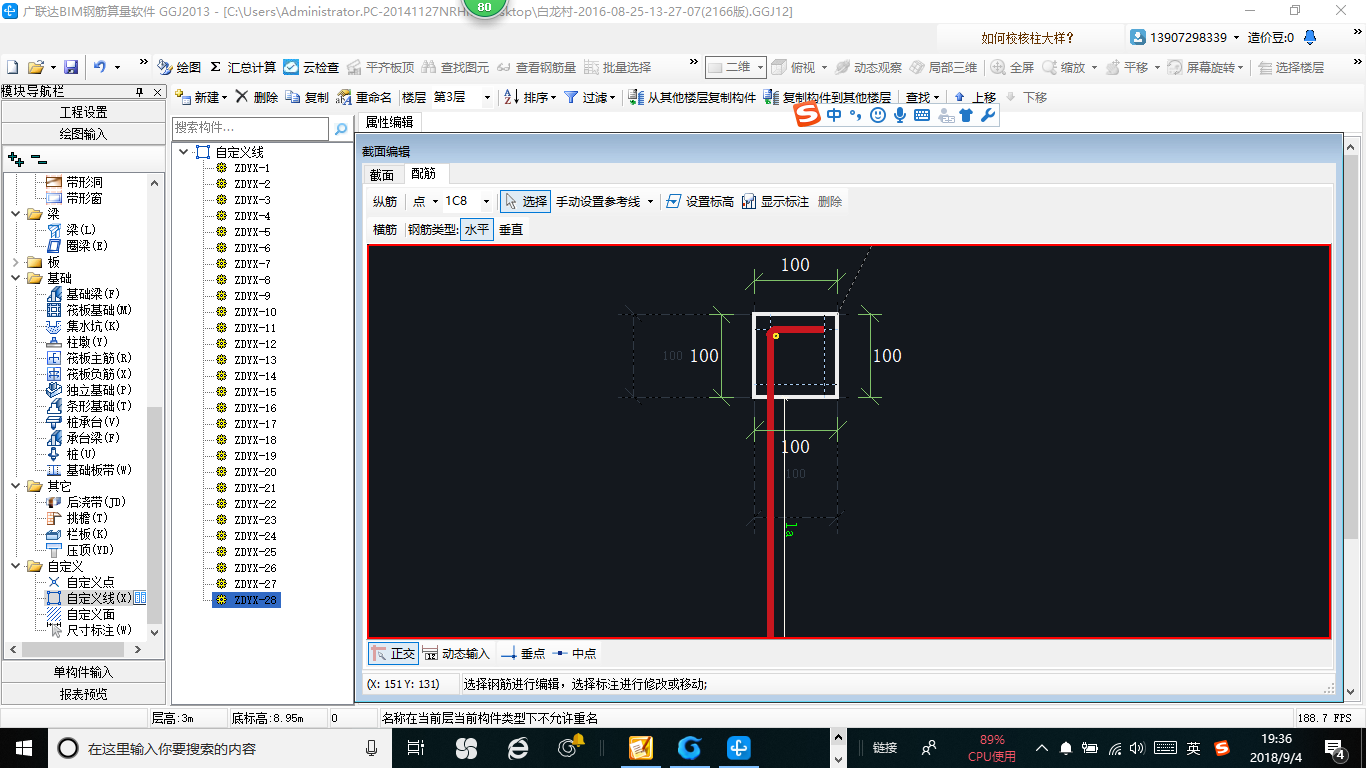1366x768 pixels.
Task: Click 全屏 fullscreen tool
Action: (x=1012, y=67)
